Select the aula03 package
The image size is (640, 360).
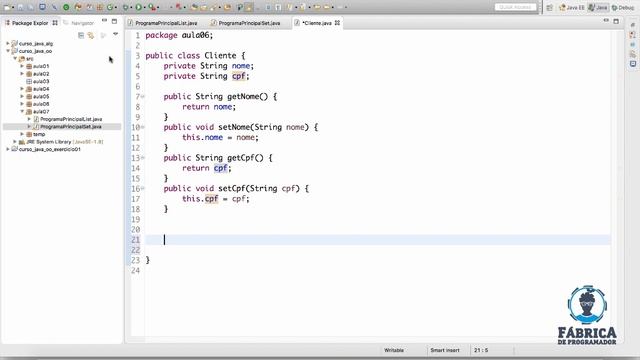[38, 81]
